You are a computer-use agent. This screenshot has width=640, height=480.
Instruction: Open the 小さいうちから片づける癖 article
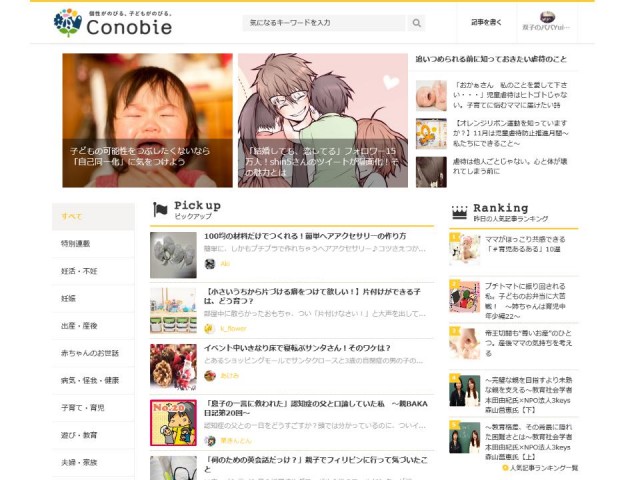pos(312,296)
